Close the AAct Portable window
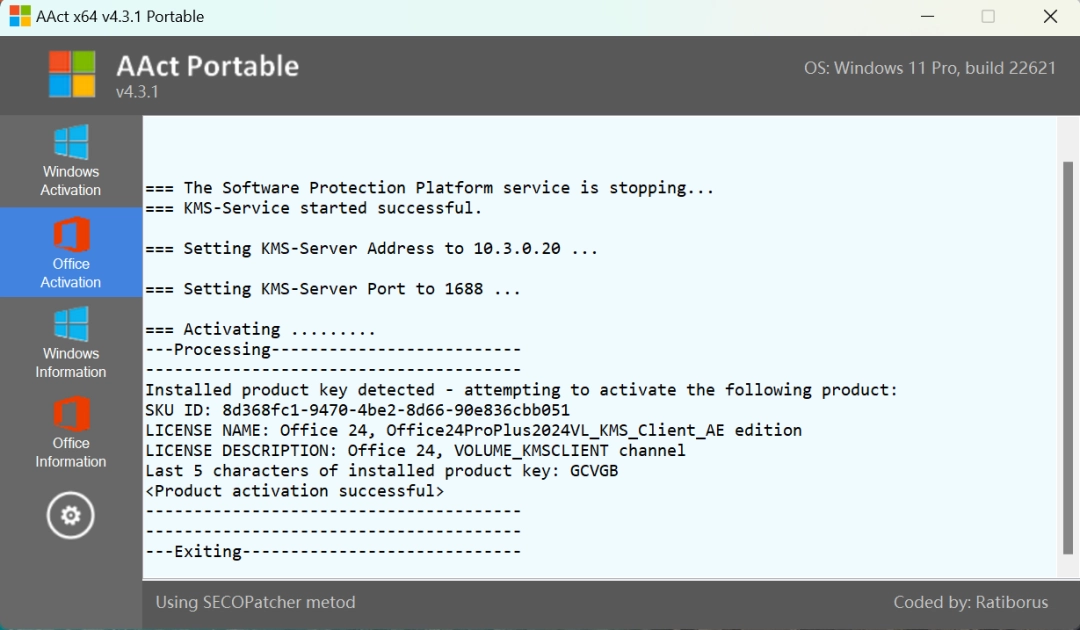 click(1050, 17)
